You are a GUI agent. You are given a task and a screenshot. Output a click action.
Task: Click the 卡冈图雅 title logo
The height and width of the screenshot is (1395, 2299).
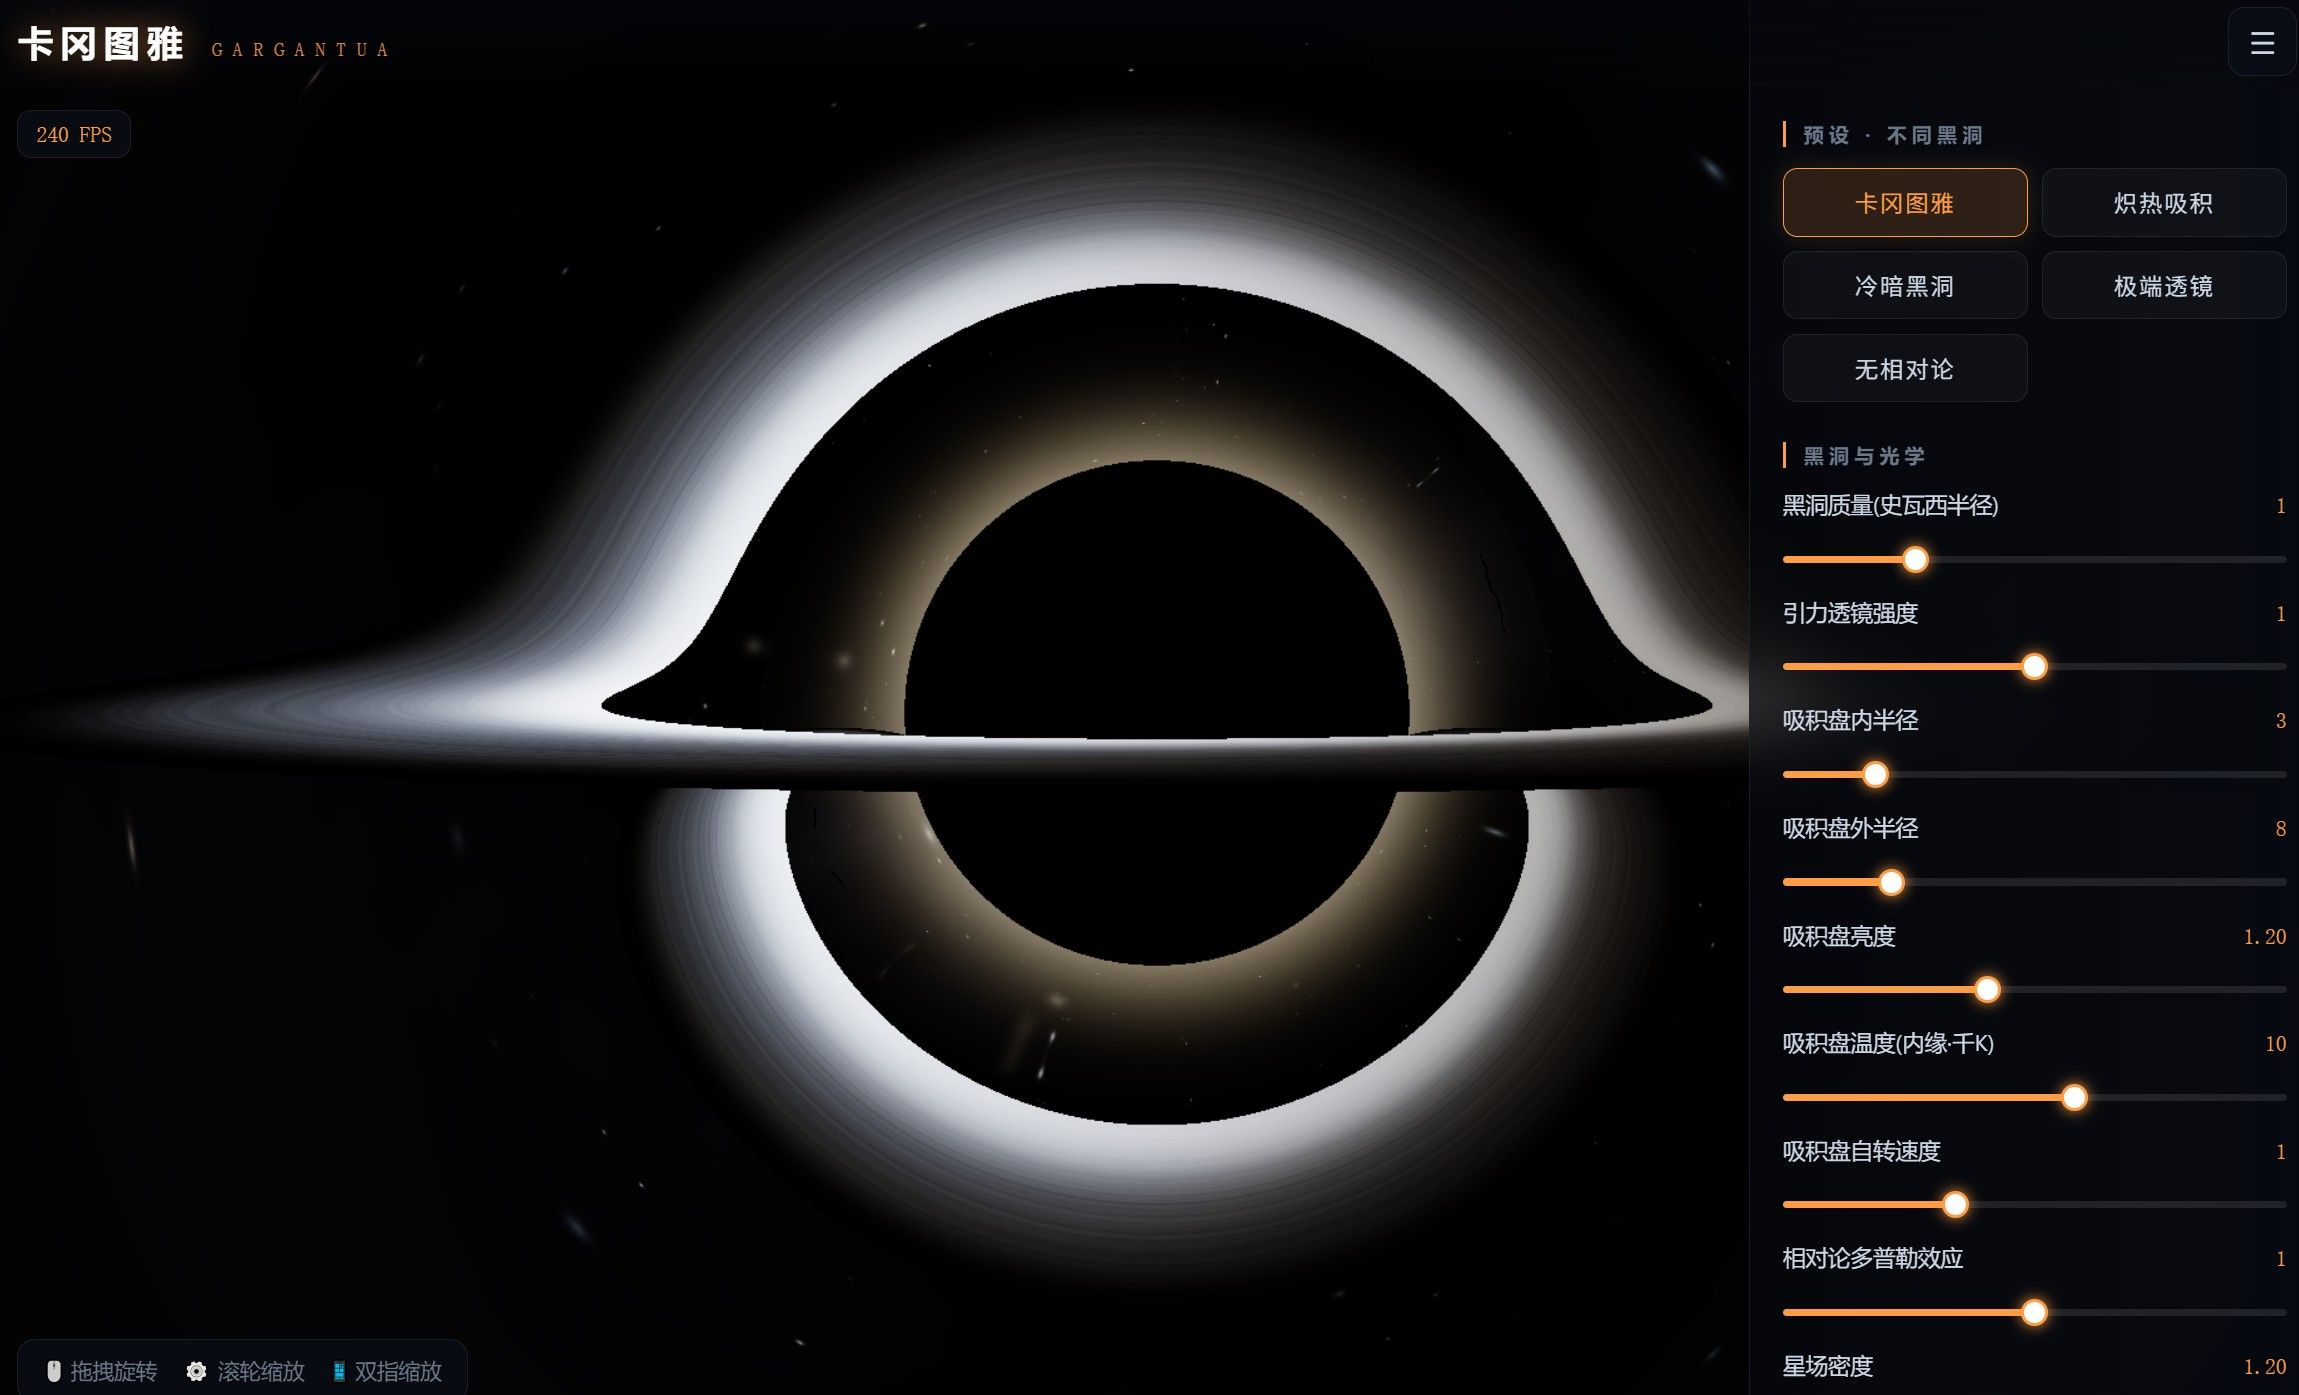(x=101, y=45)
